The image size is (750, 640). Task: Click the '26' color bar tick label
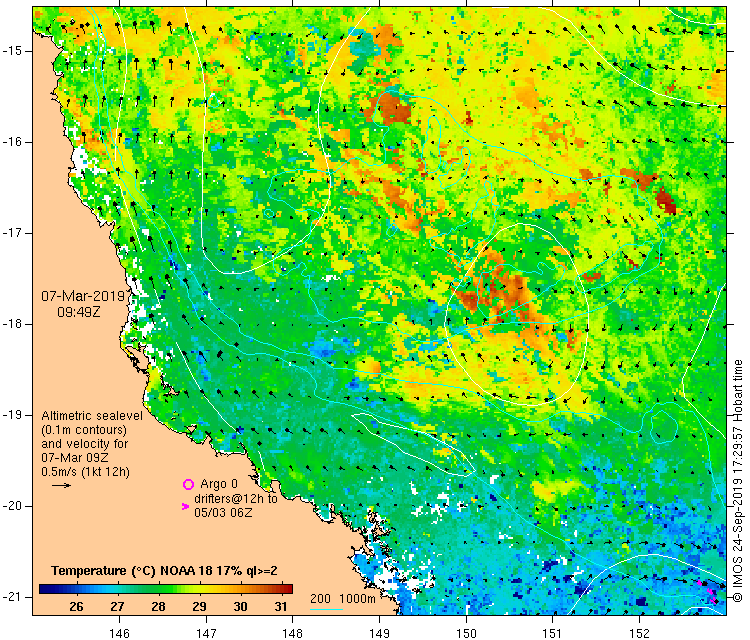tap(77, 607)
